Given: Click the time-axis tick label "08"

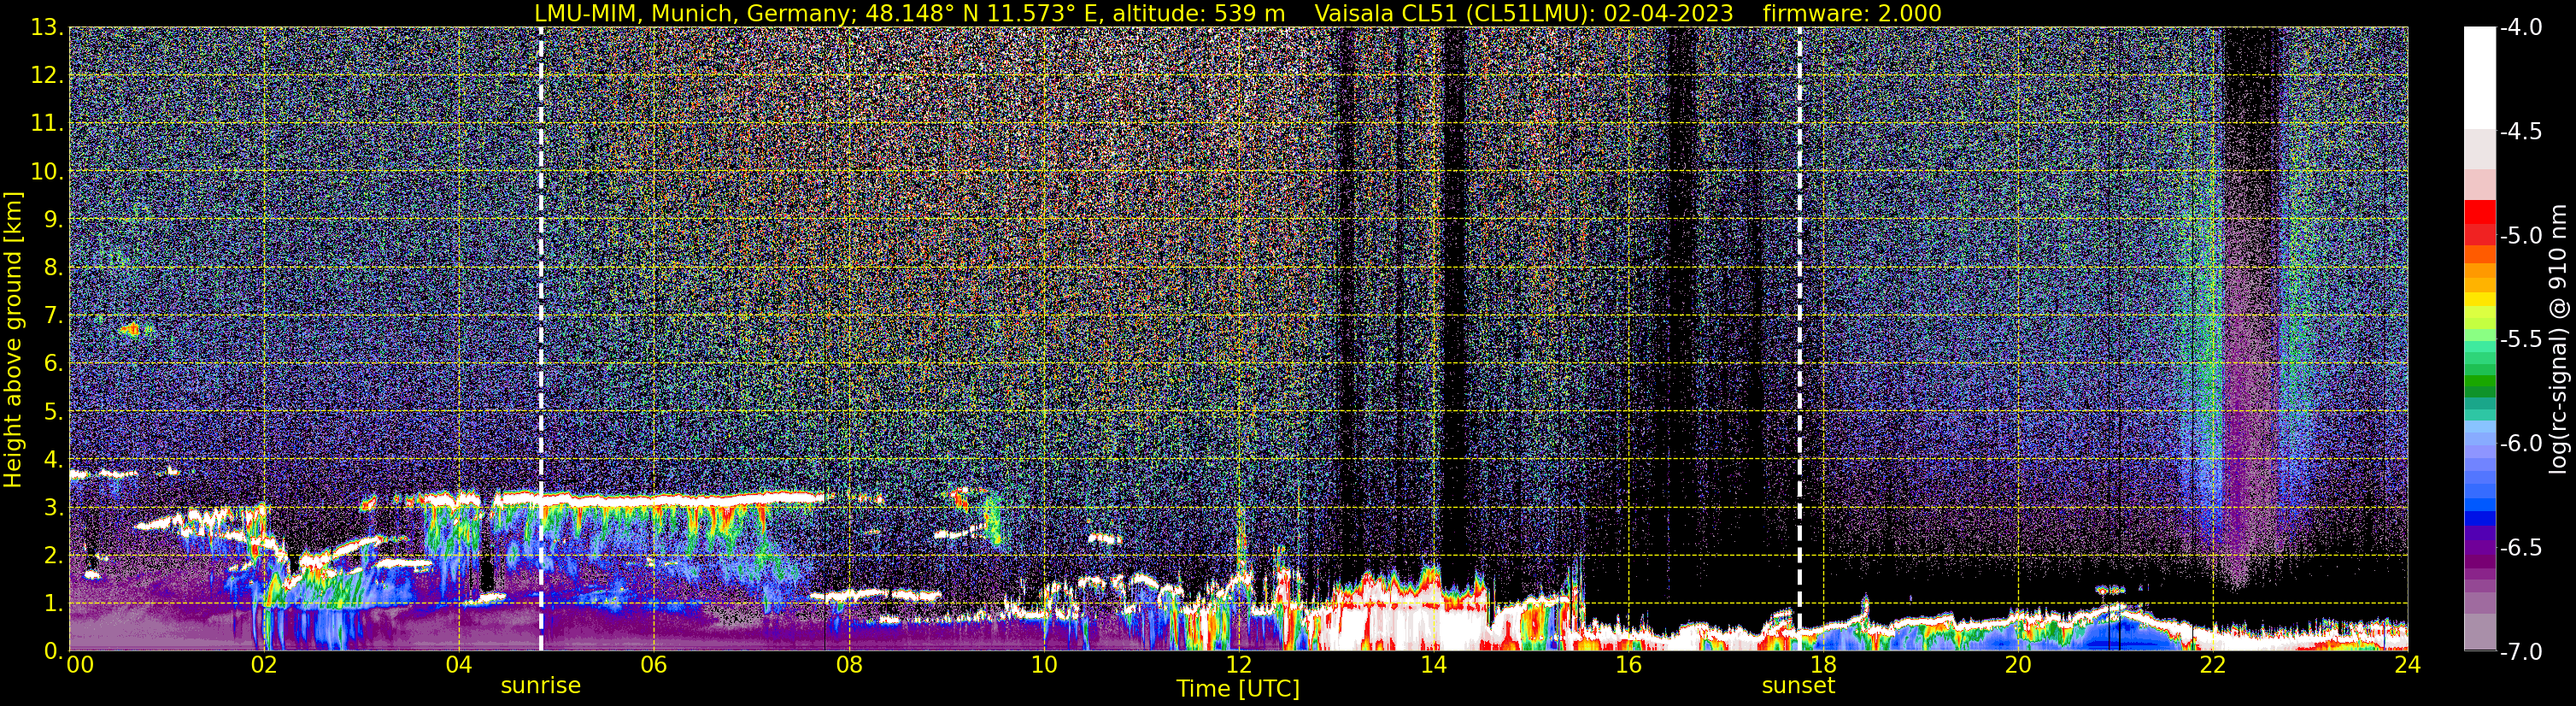Looking at the screenshot, I should click(x=849, y=665).
